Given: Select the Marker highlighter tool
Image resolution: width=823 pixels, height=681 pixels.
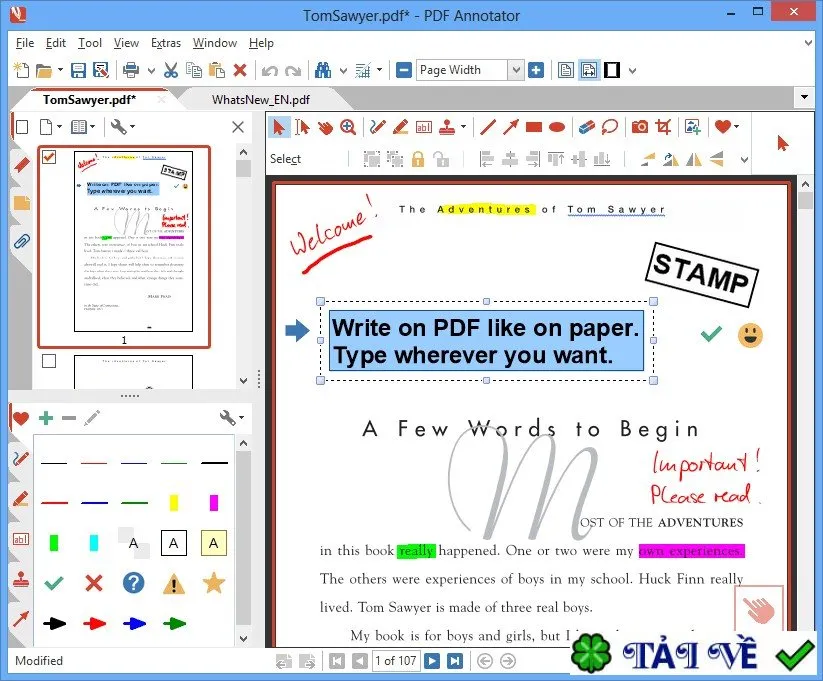Looking at the screenshot, I should point(400,127).
